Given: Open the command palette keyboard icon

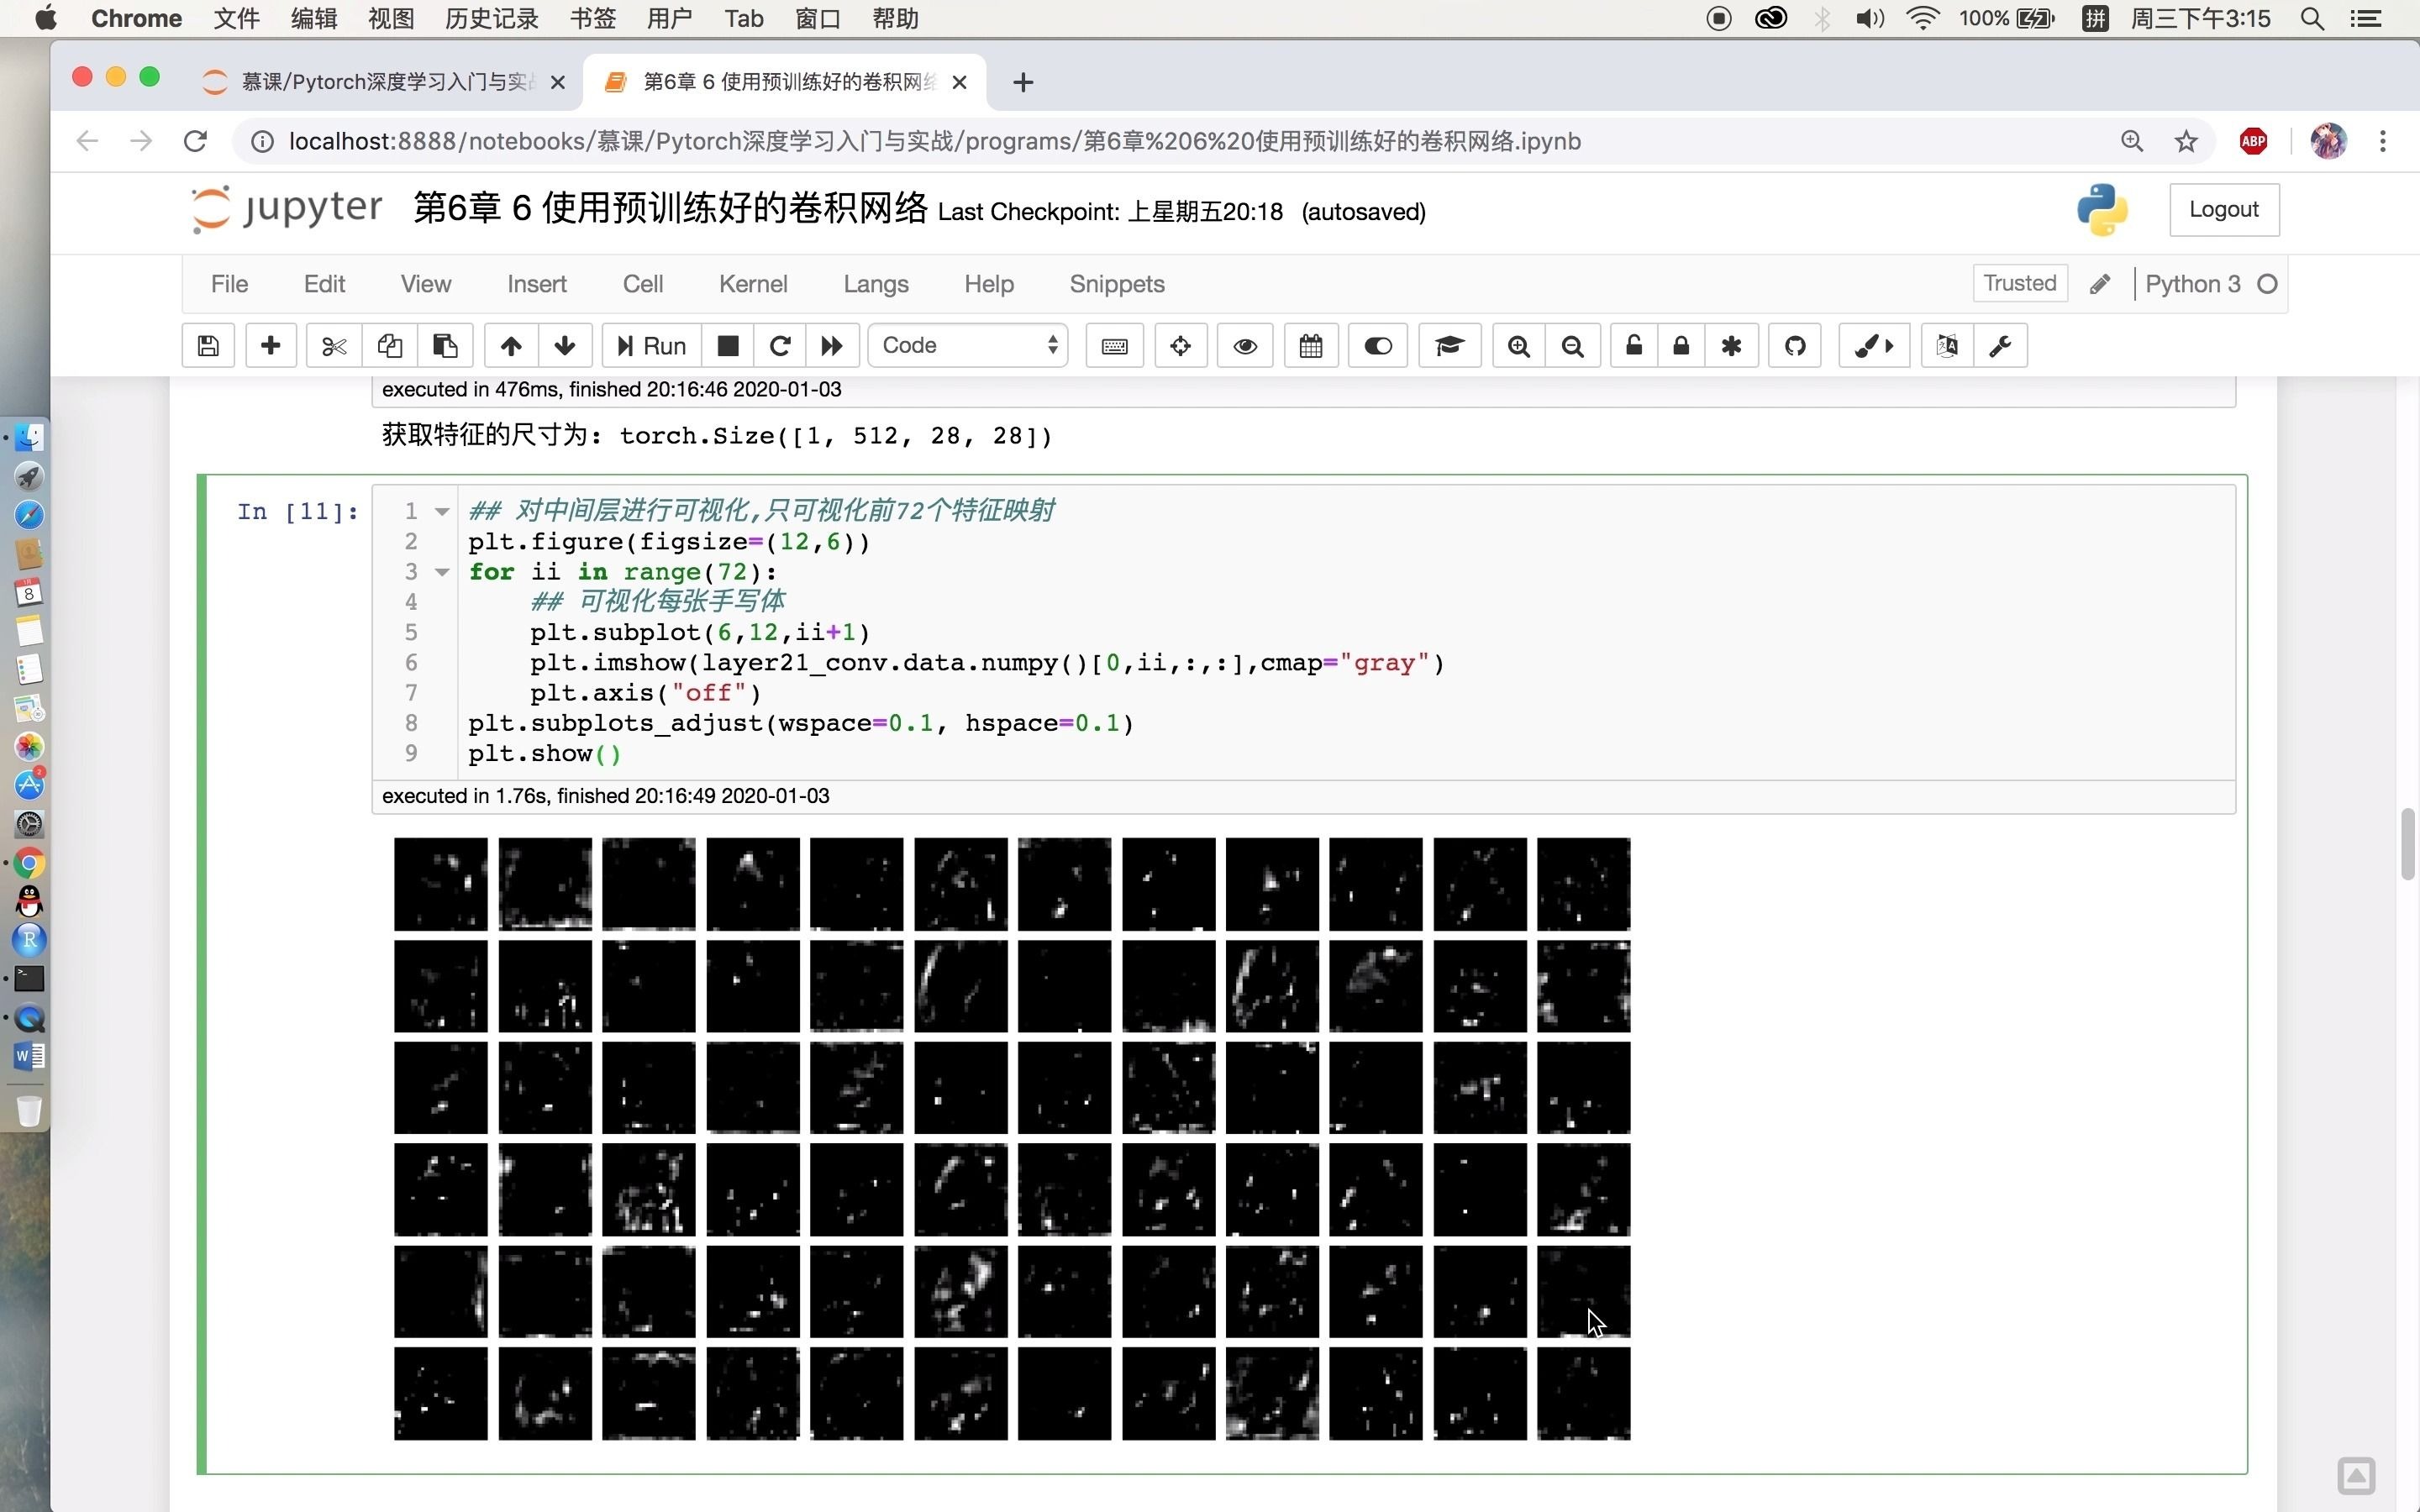Looking at the screenshot, I should (x=1115, y=346).
